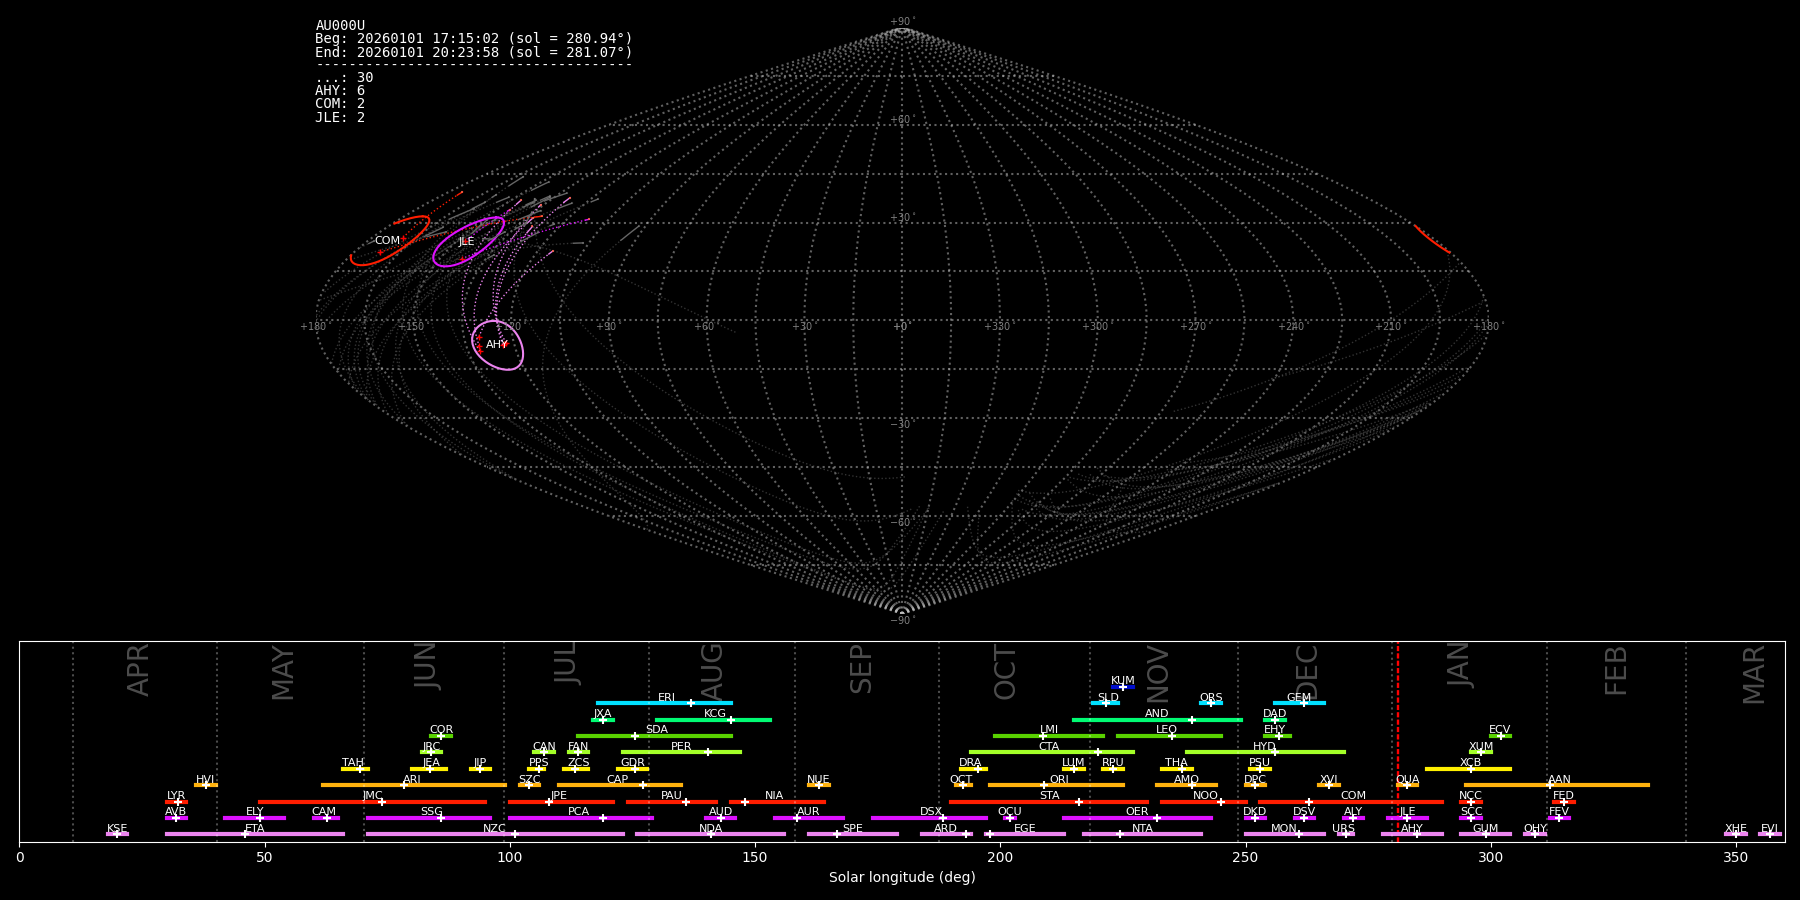Click the AUG month label
Viewport: 1800px width, 900px height.
pyautogui.click(x=712, y=672)
